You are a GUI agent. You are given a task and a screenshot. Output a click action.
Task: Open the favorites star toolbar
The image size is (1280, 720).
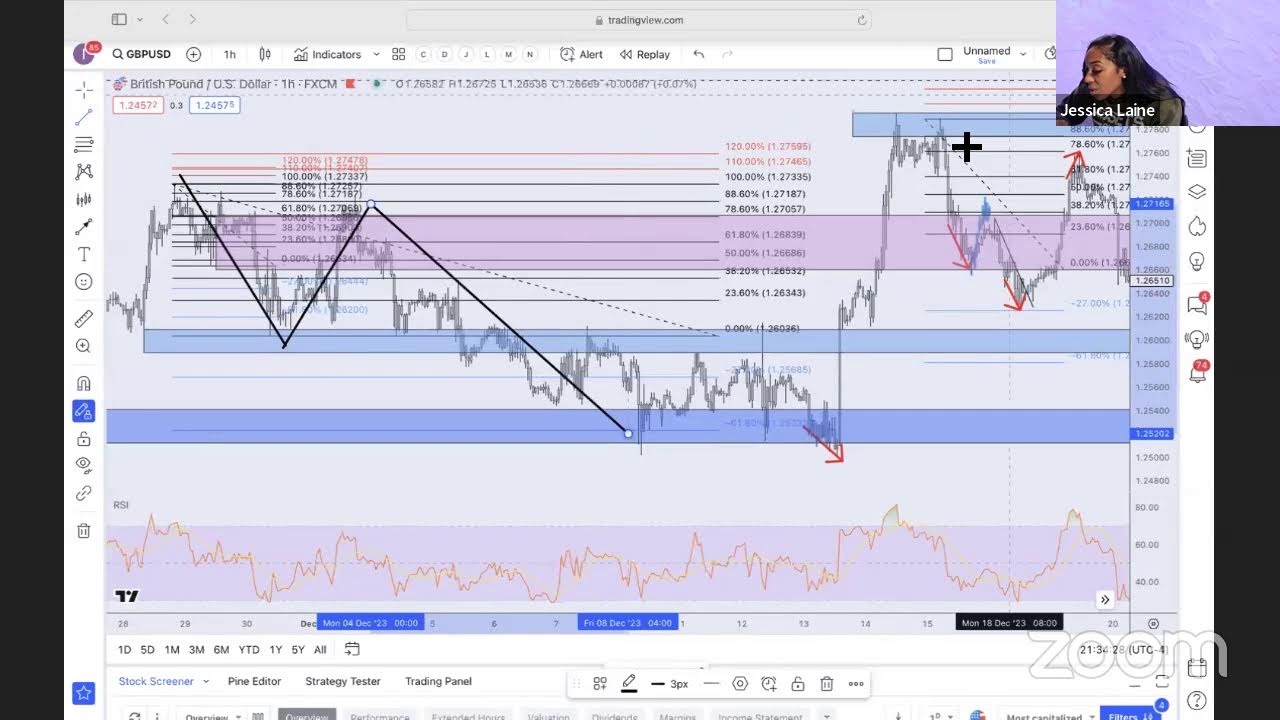click(x=84, y=692)
